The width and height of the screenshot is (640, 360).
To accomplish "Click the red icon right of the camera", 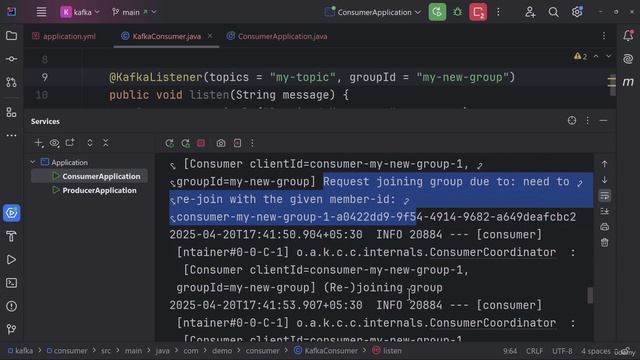I will [x=237, y=143].
